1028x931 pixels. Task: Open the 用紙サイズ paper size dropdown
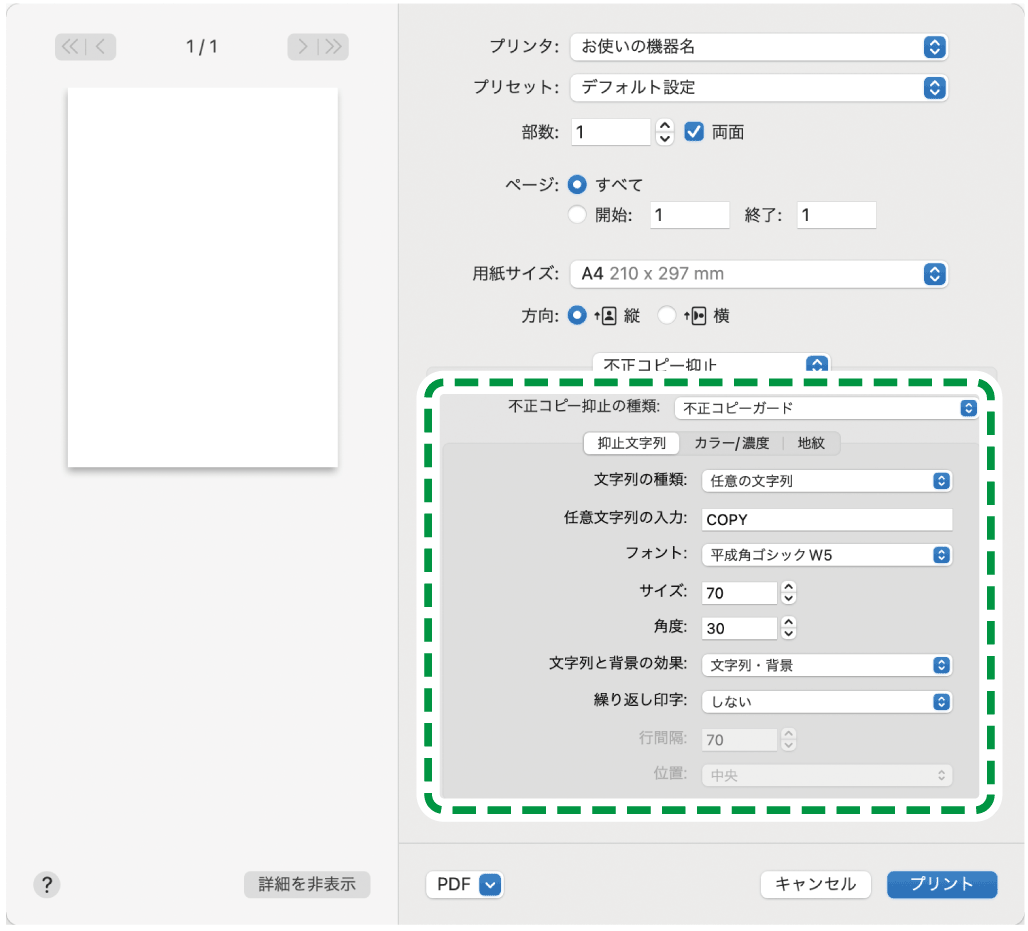[x=758, y=274]
